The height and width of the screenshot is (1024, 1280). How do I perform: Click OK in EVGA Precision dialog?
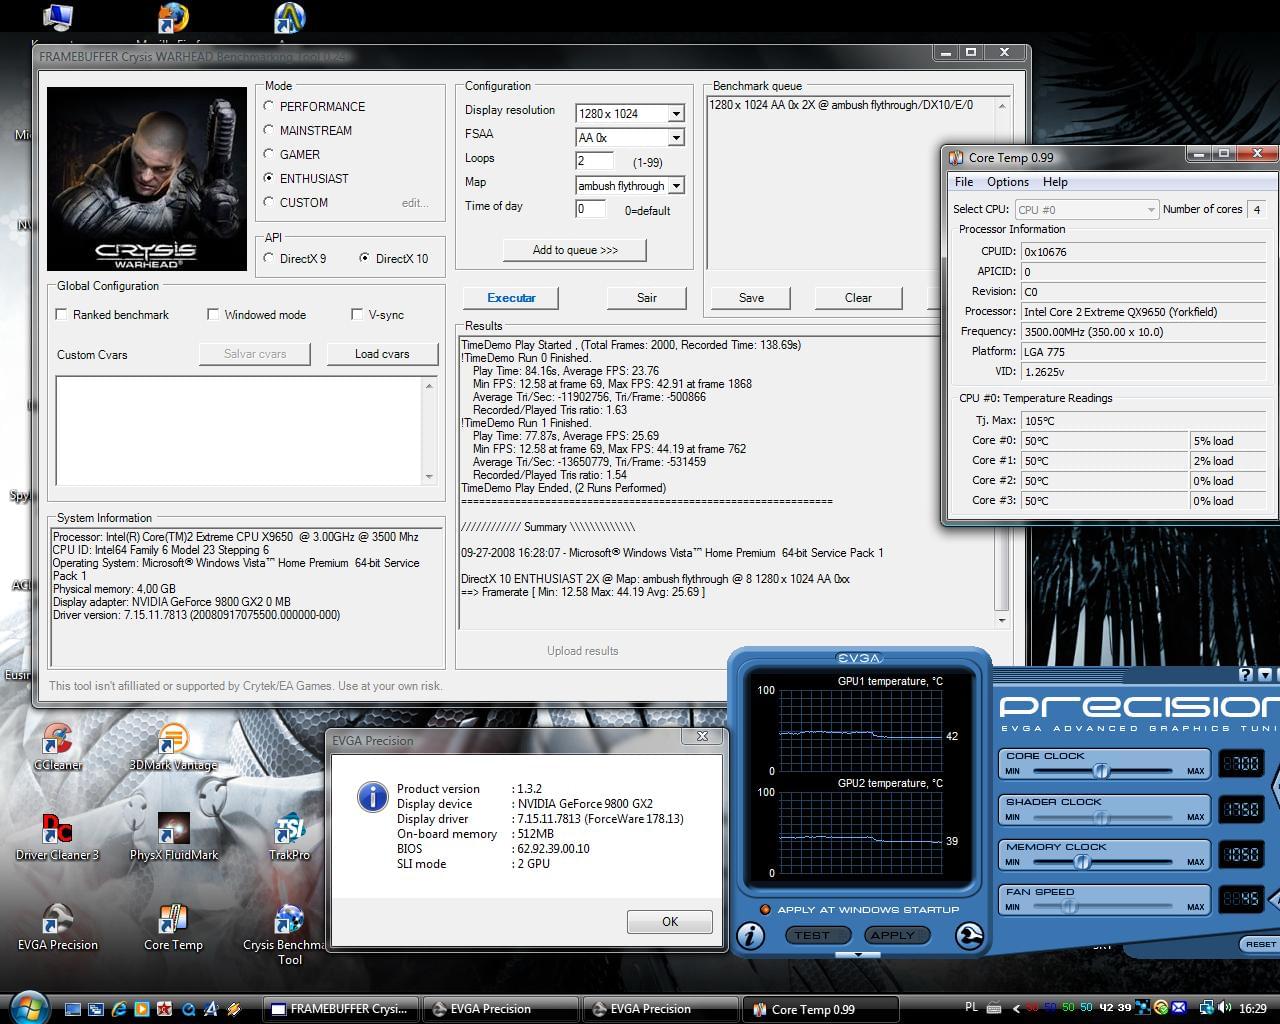click(x=670, y=922)
